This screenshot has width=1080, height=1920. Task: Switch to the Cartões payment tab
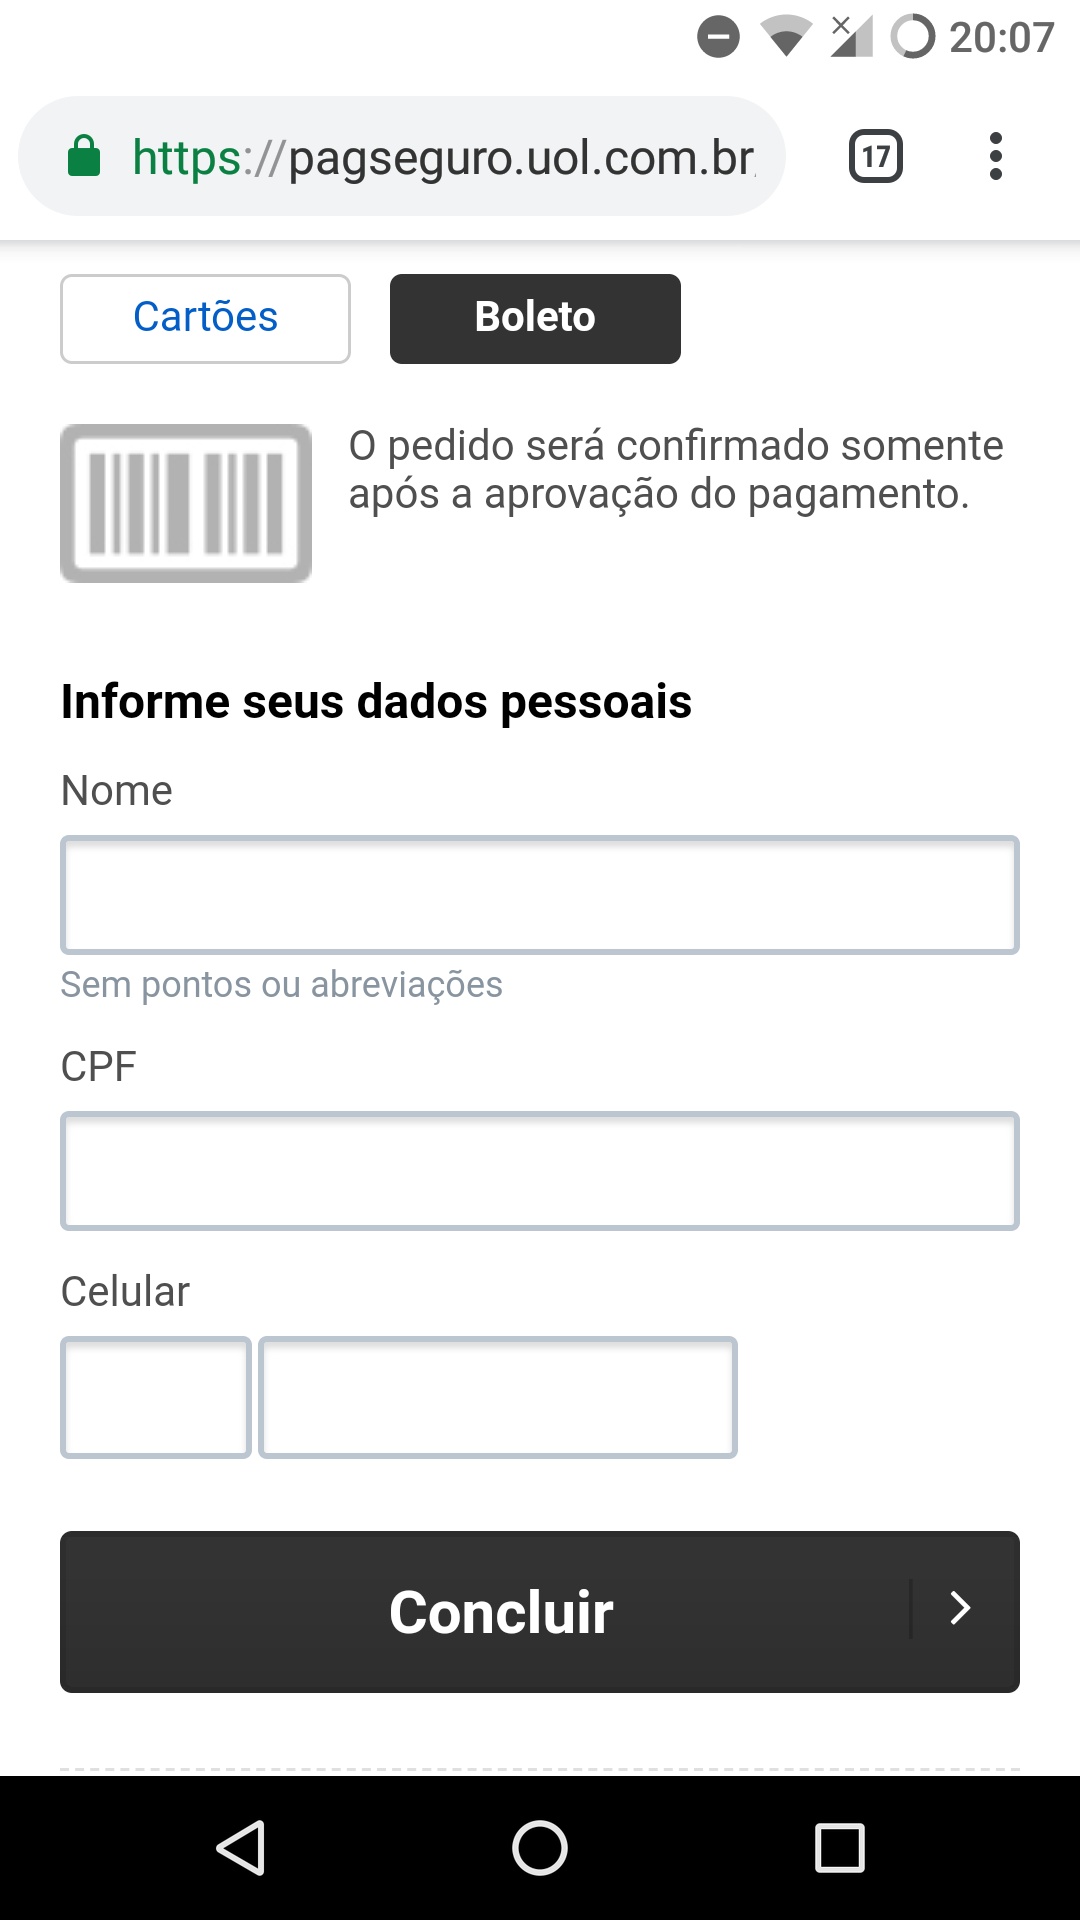205,318
